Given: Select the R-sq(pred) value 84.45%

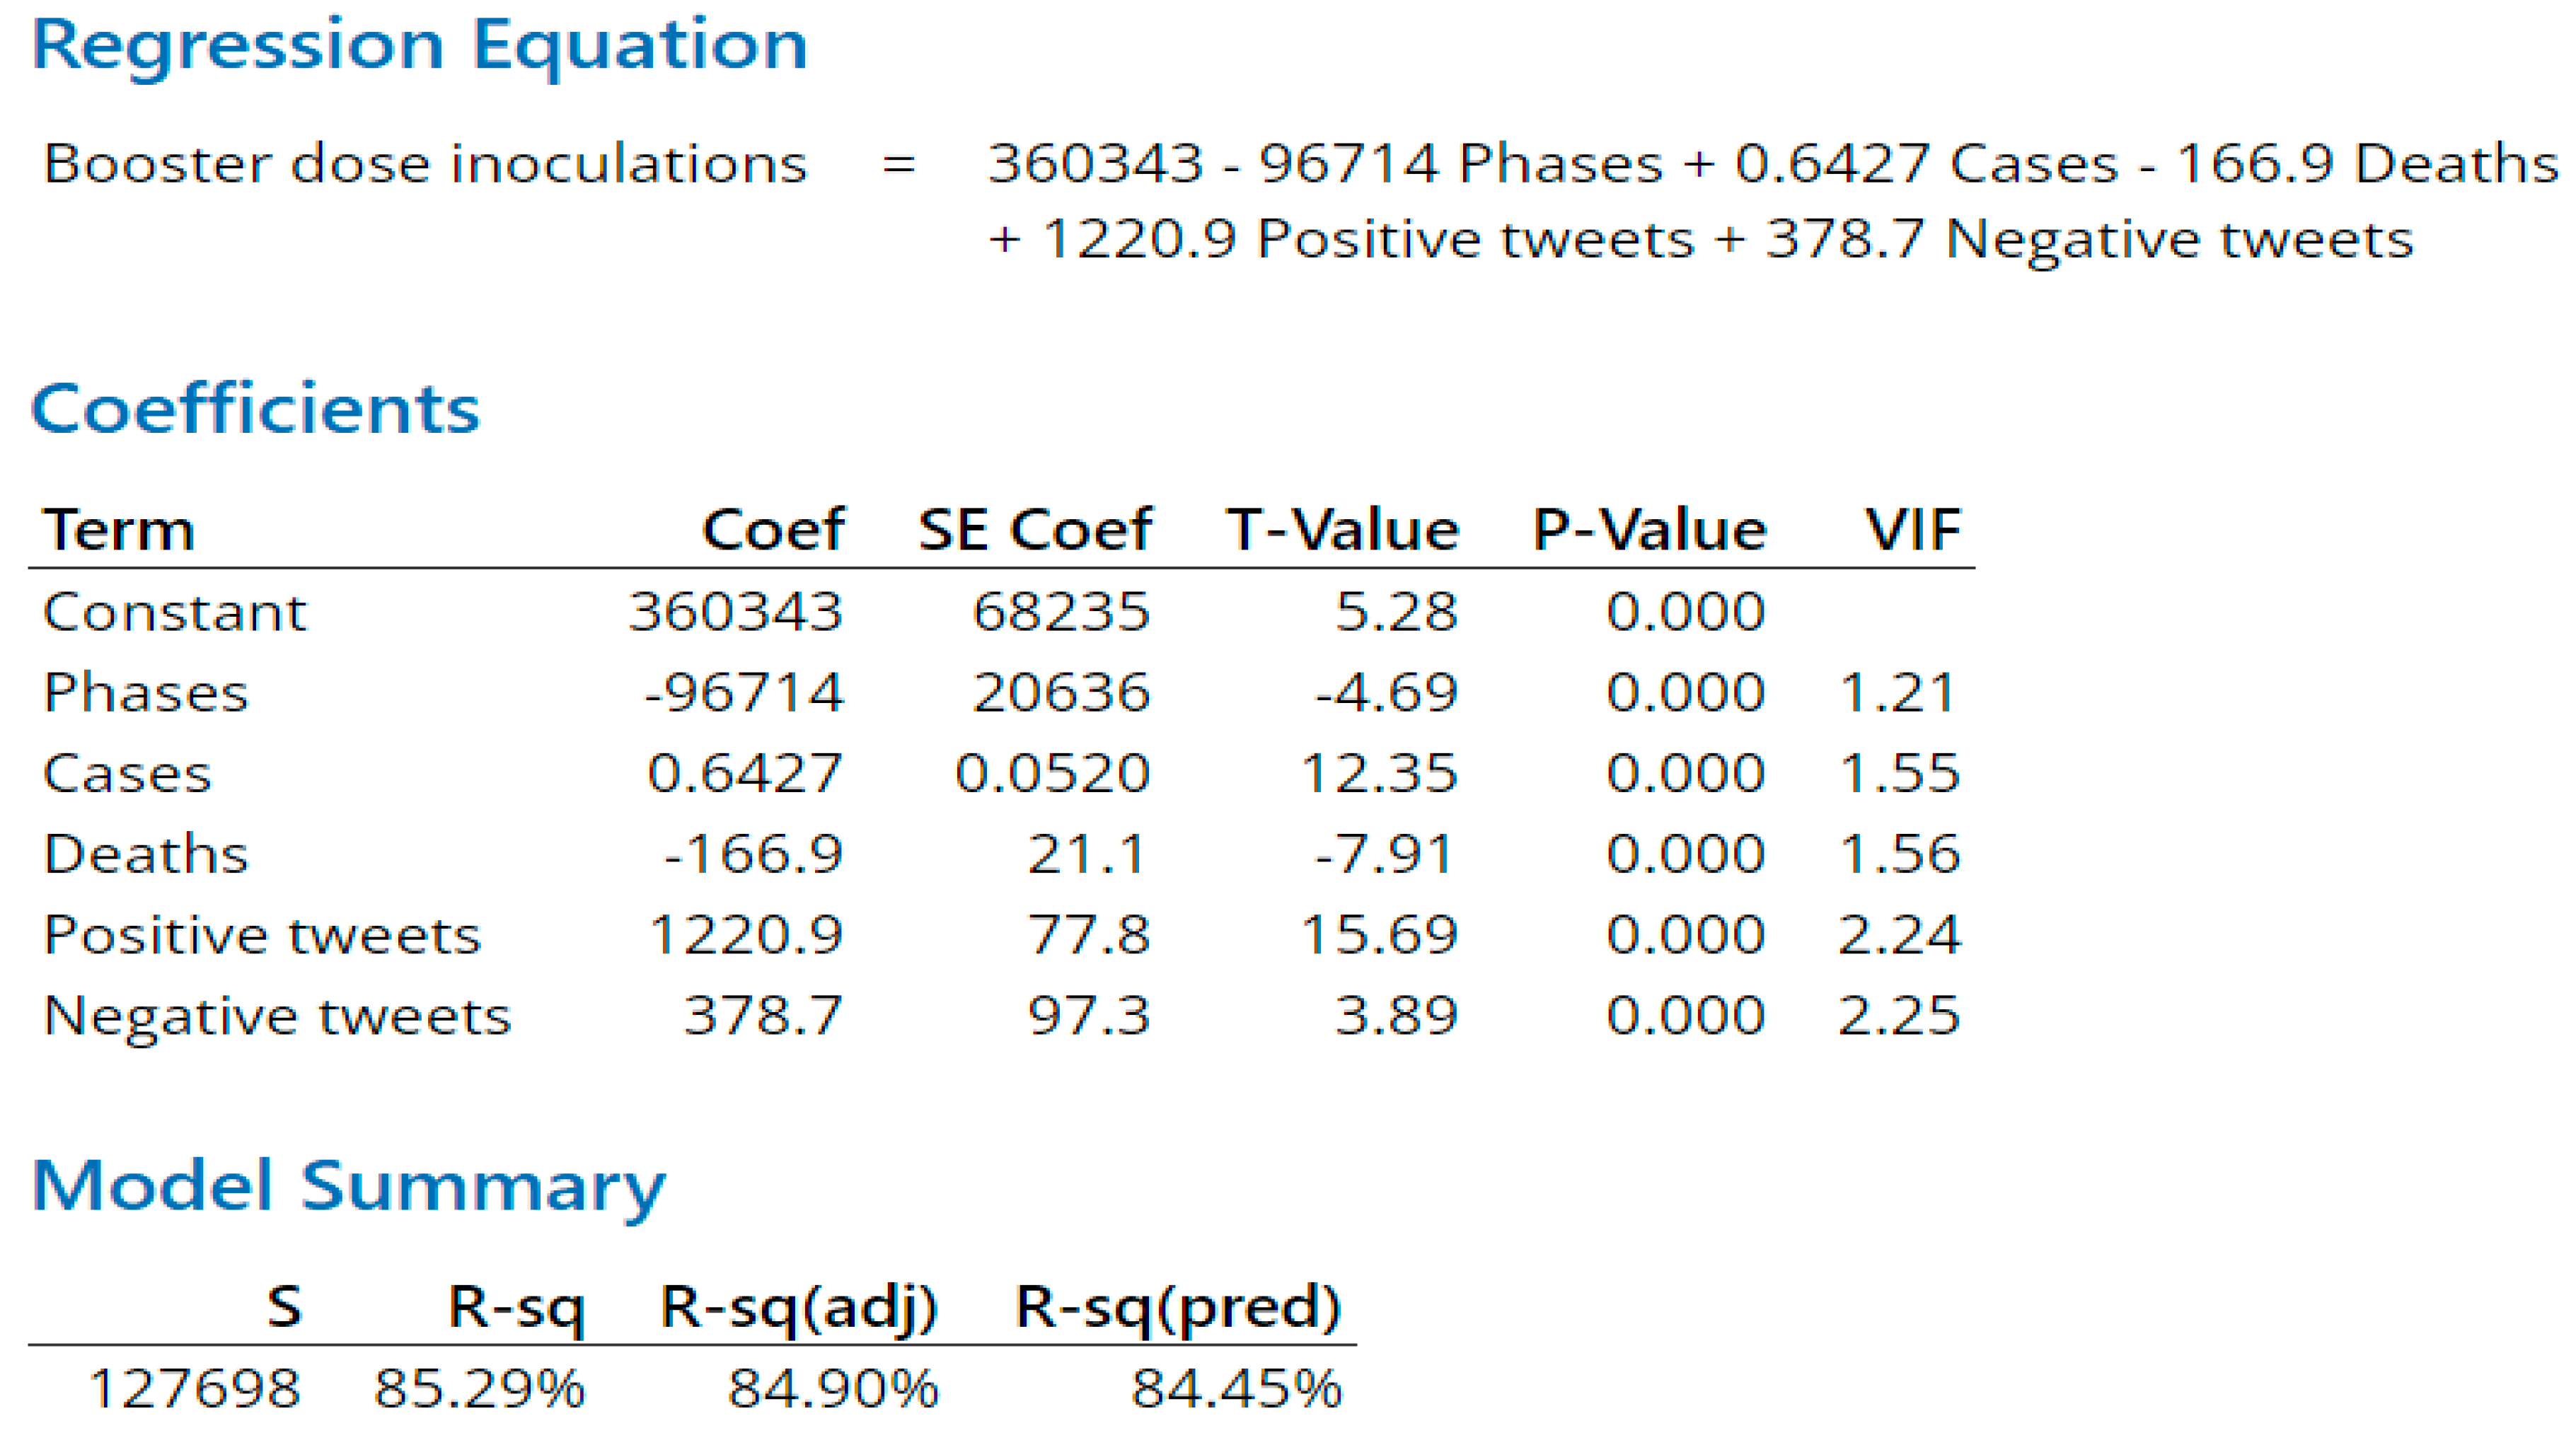Looking at the screenshot, I should pyautogui.click(x=1236, y=1389).
